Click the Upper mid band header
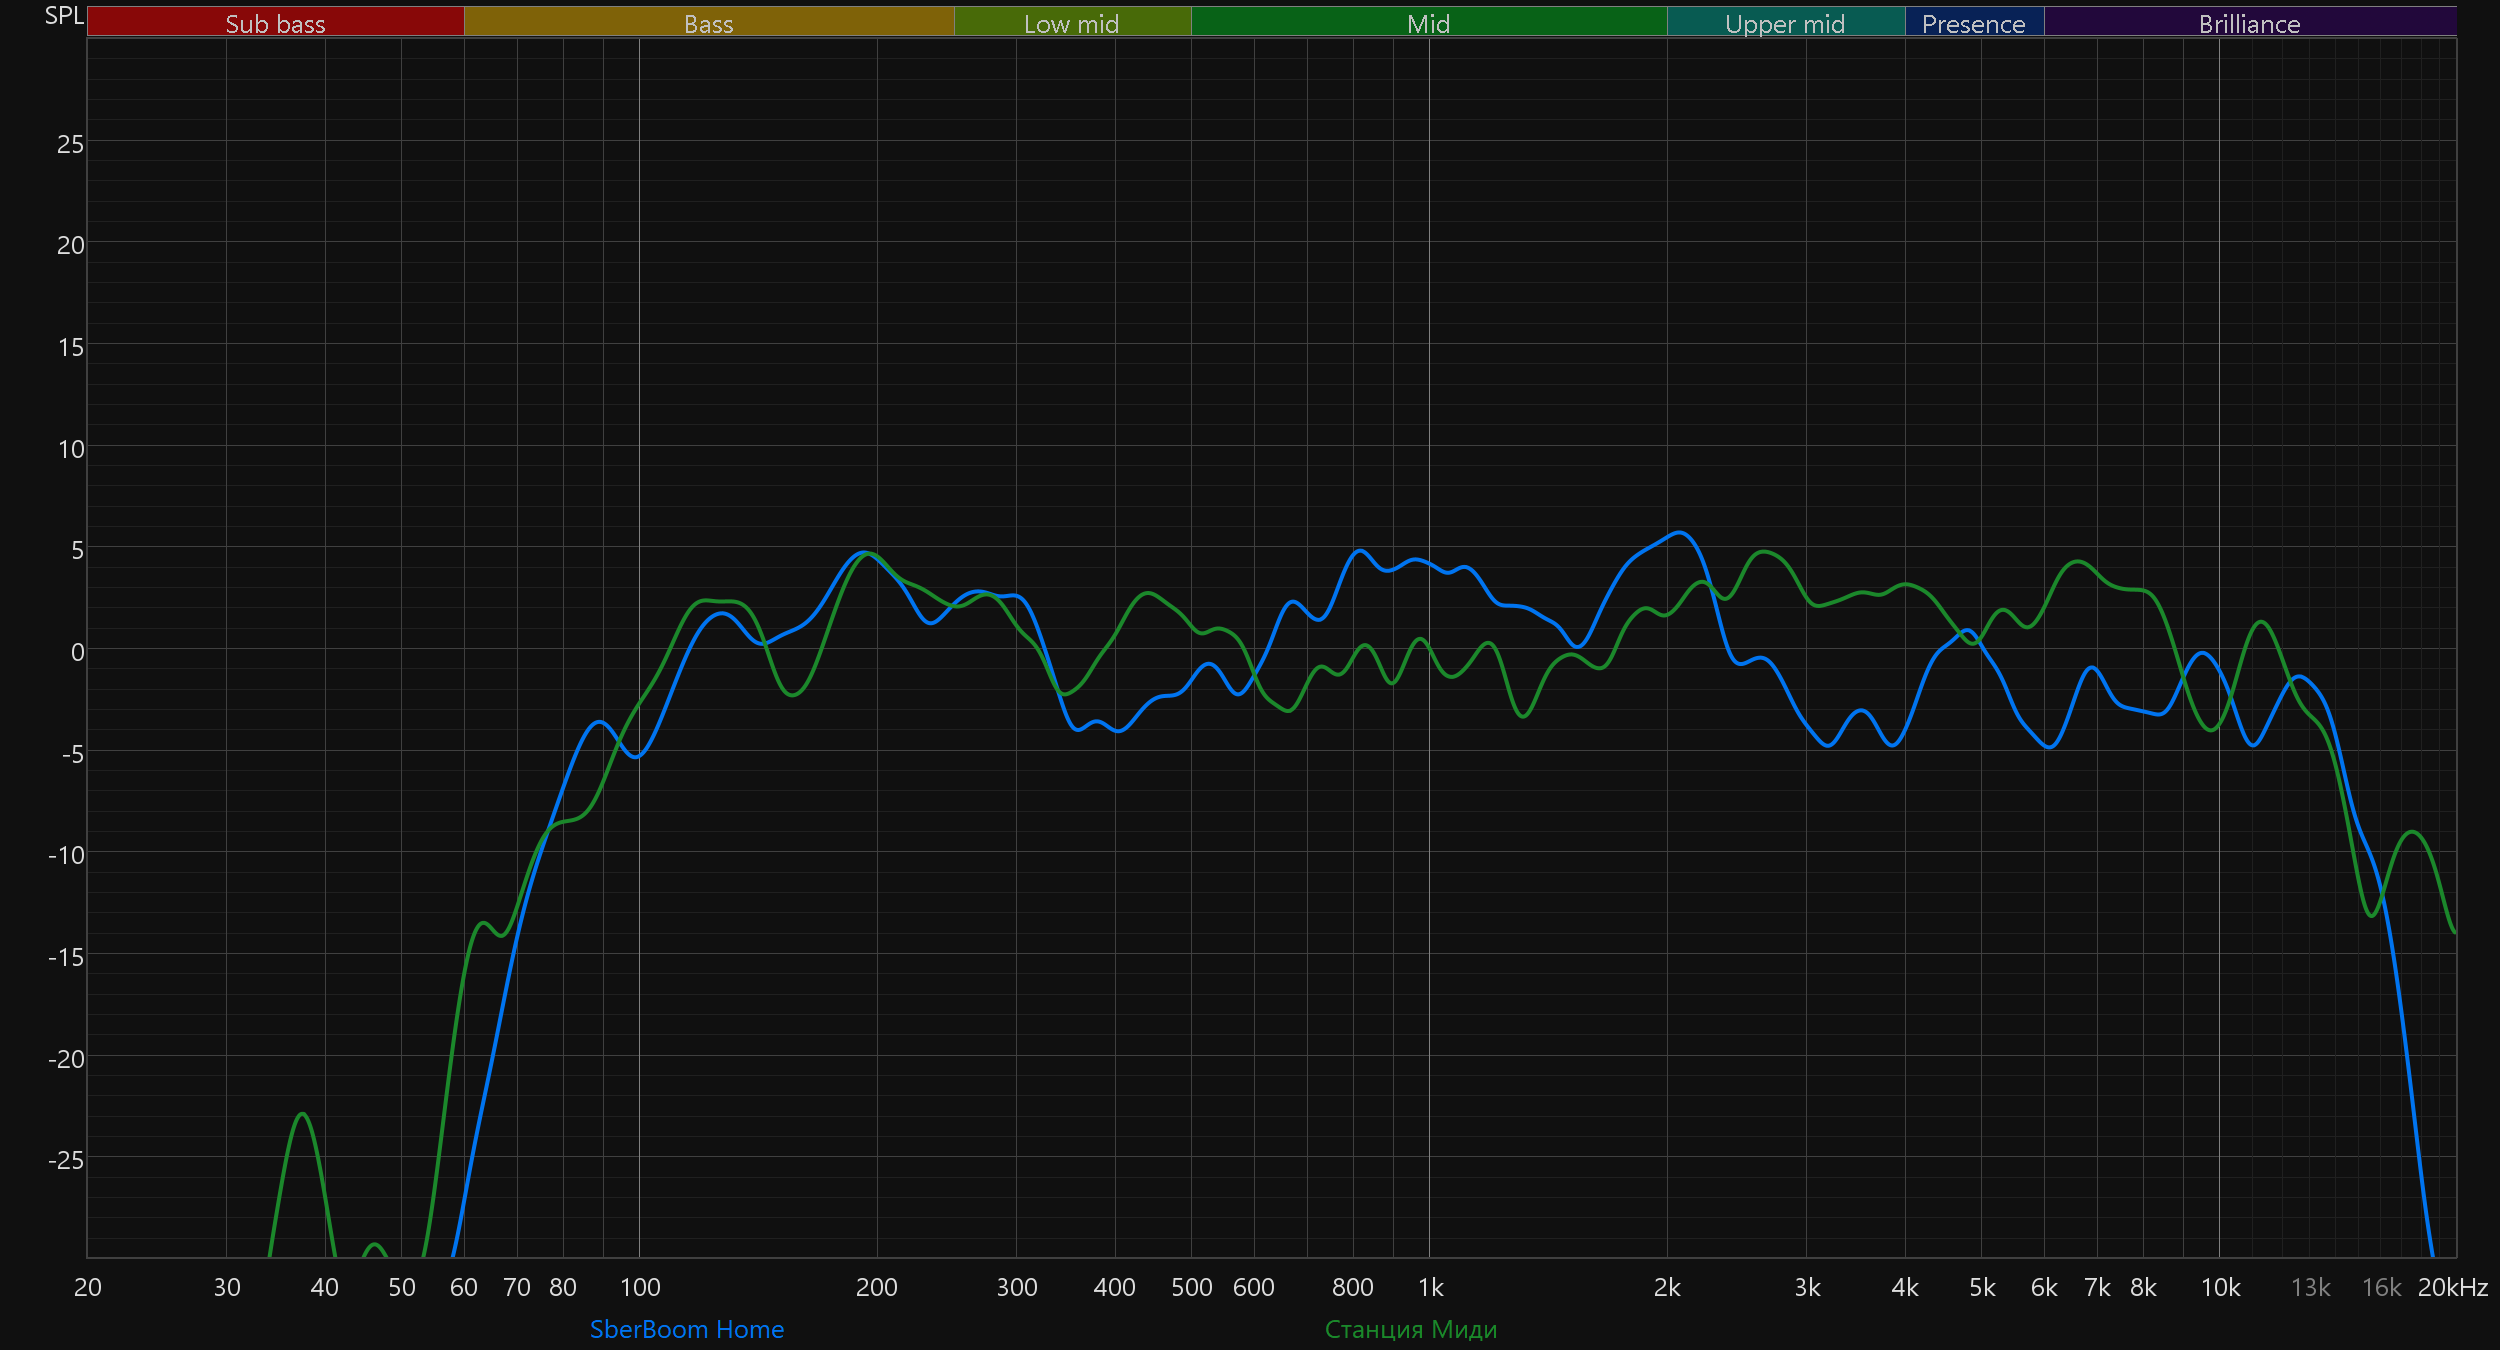Image resolution: width=2500 pixels, height=1350 pixels. click(x=1785, y=23)
